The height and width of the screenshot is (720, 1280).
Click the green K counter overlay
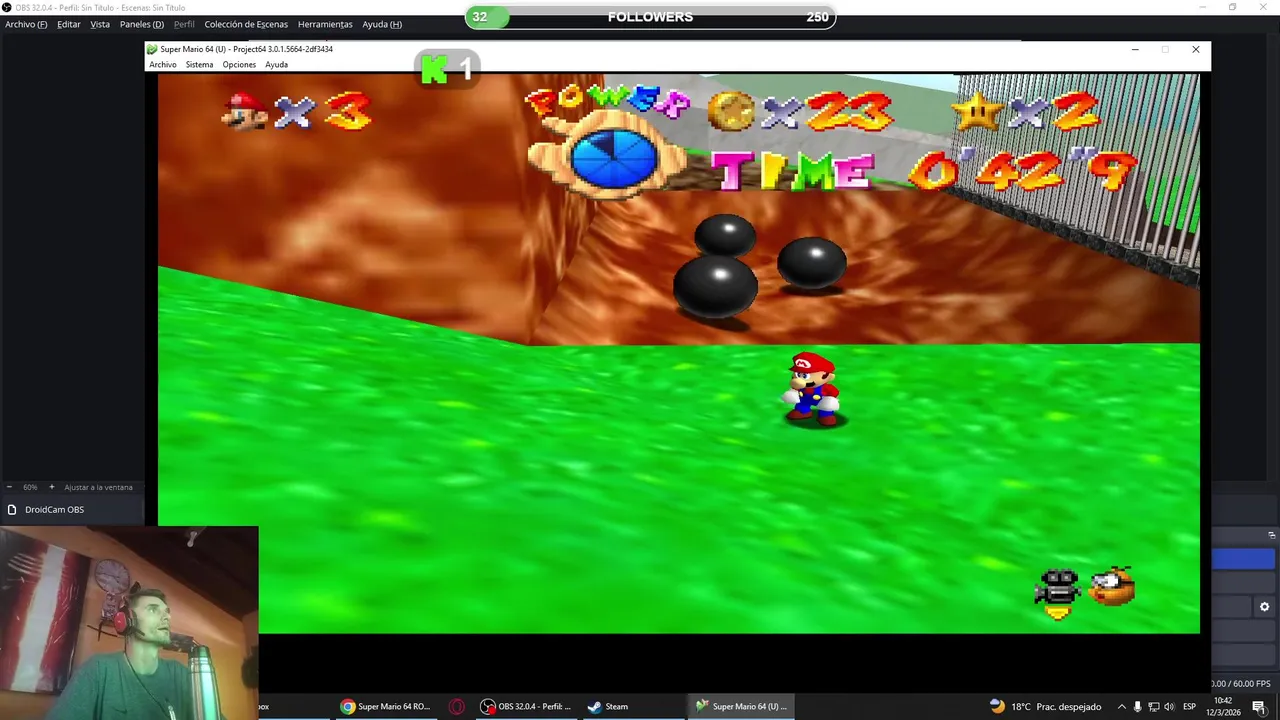448,69
